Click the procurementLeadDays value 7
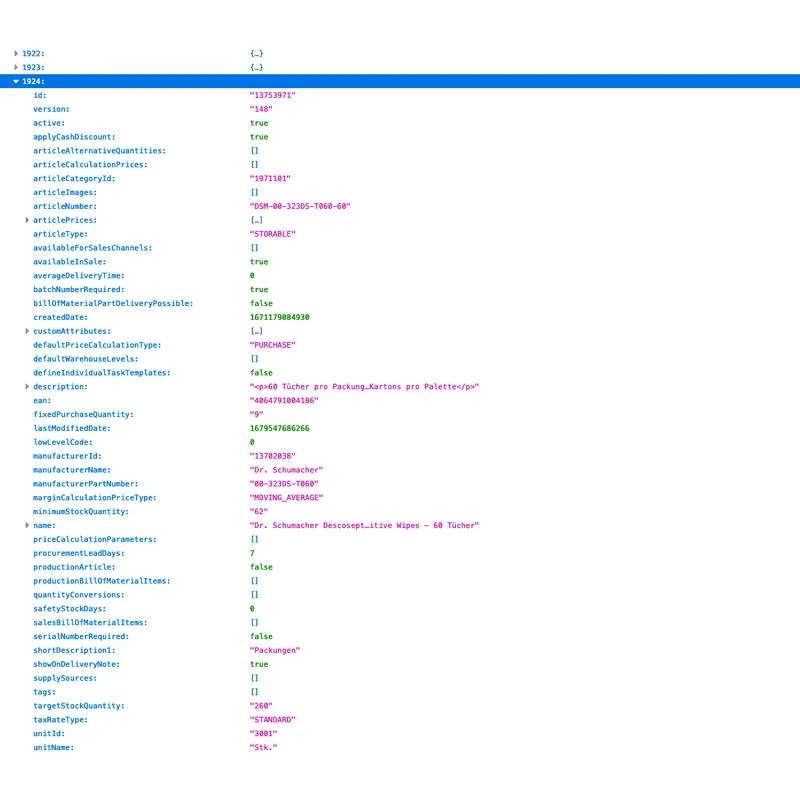 (x=252, y=553)
